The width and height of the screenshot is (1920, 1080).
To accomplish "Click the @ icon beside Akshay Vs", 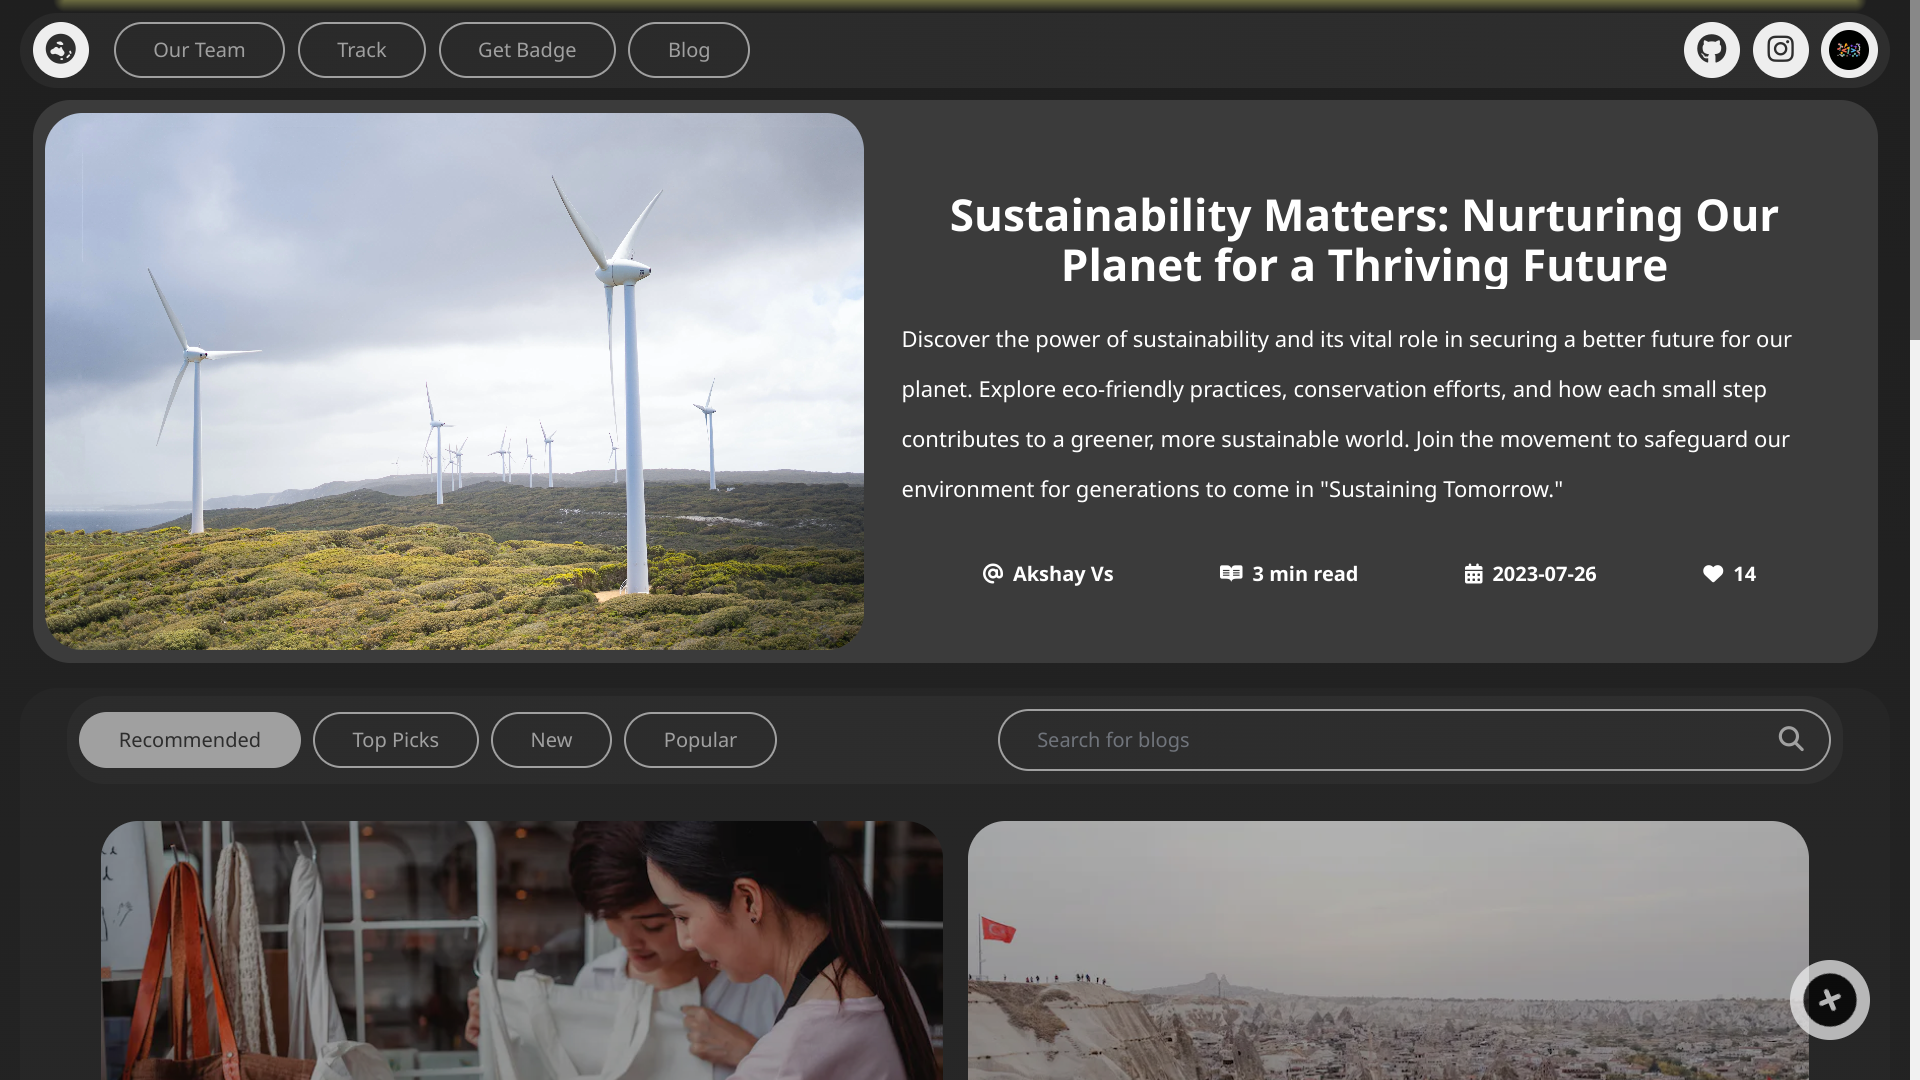I will click(992, 573).
